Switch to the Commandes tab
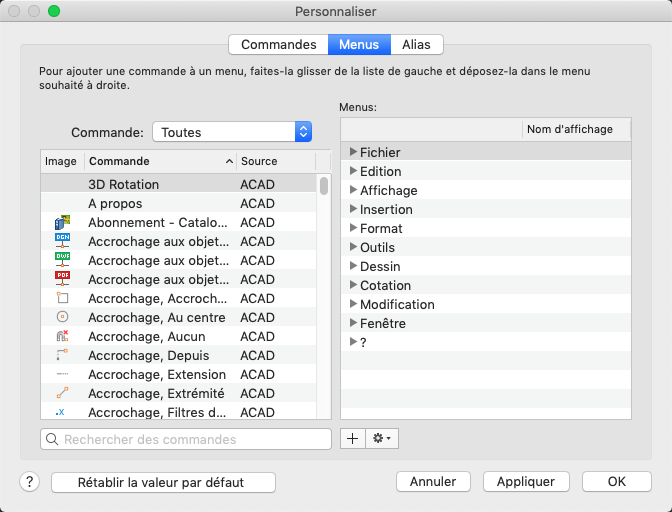Screen dimensions: 672x512 pos(279,44)
